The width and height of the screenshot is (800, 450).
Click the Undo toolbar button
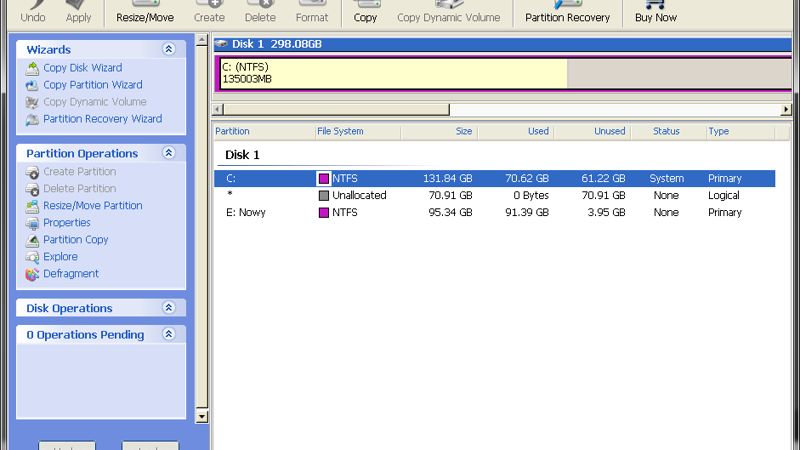point(33,13)
